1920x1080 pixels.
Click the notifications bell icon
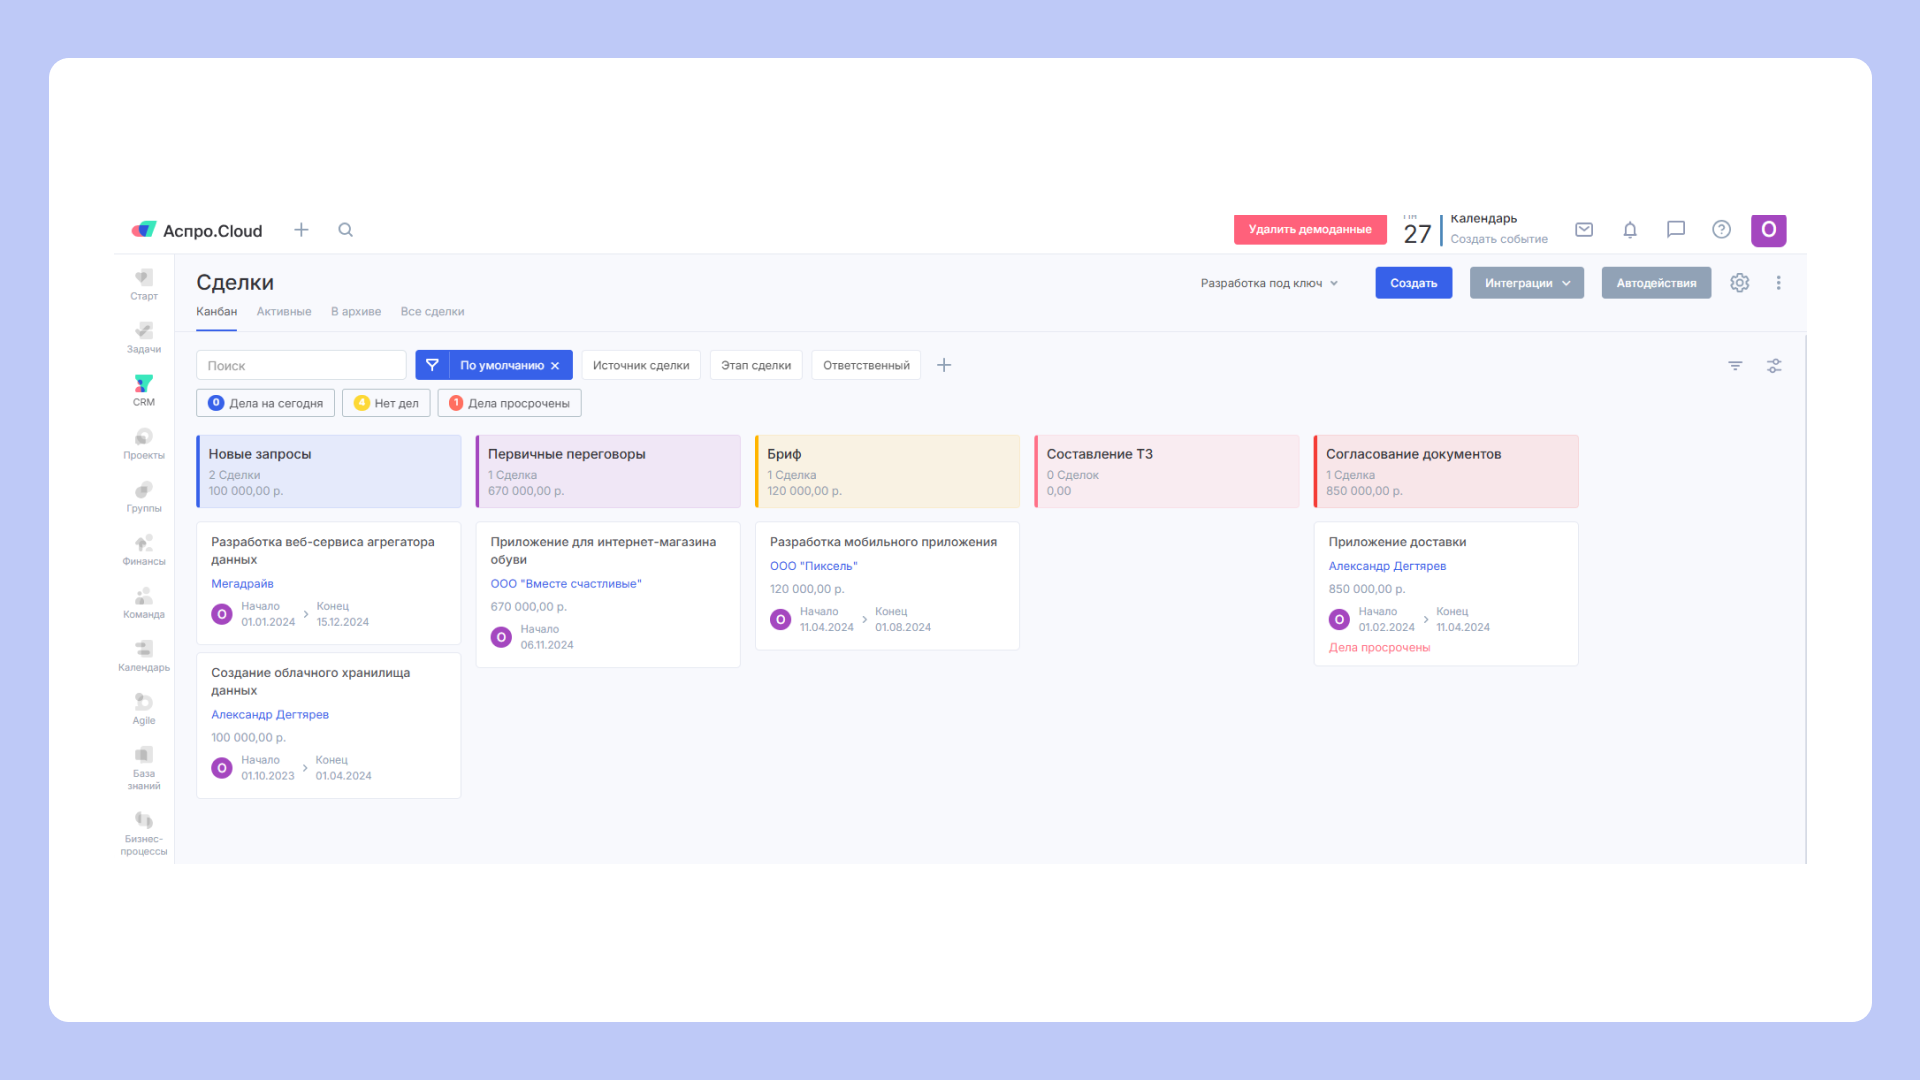[1630, 230]
